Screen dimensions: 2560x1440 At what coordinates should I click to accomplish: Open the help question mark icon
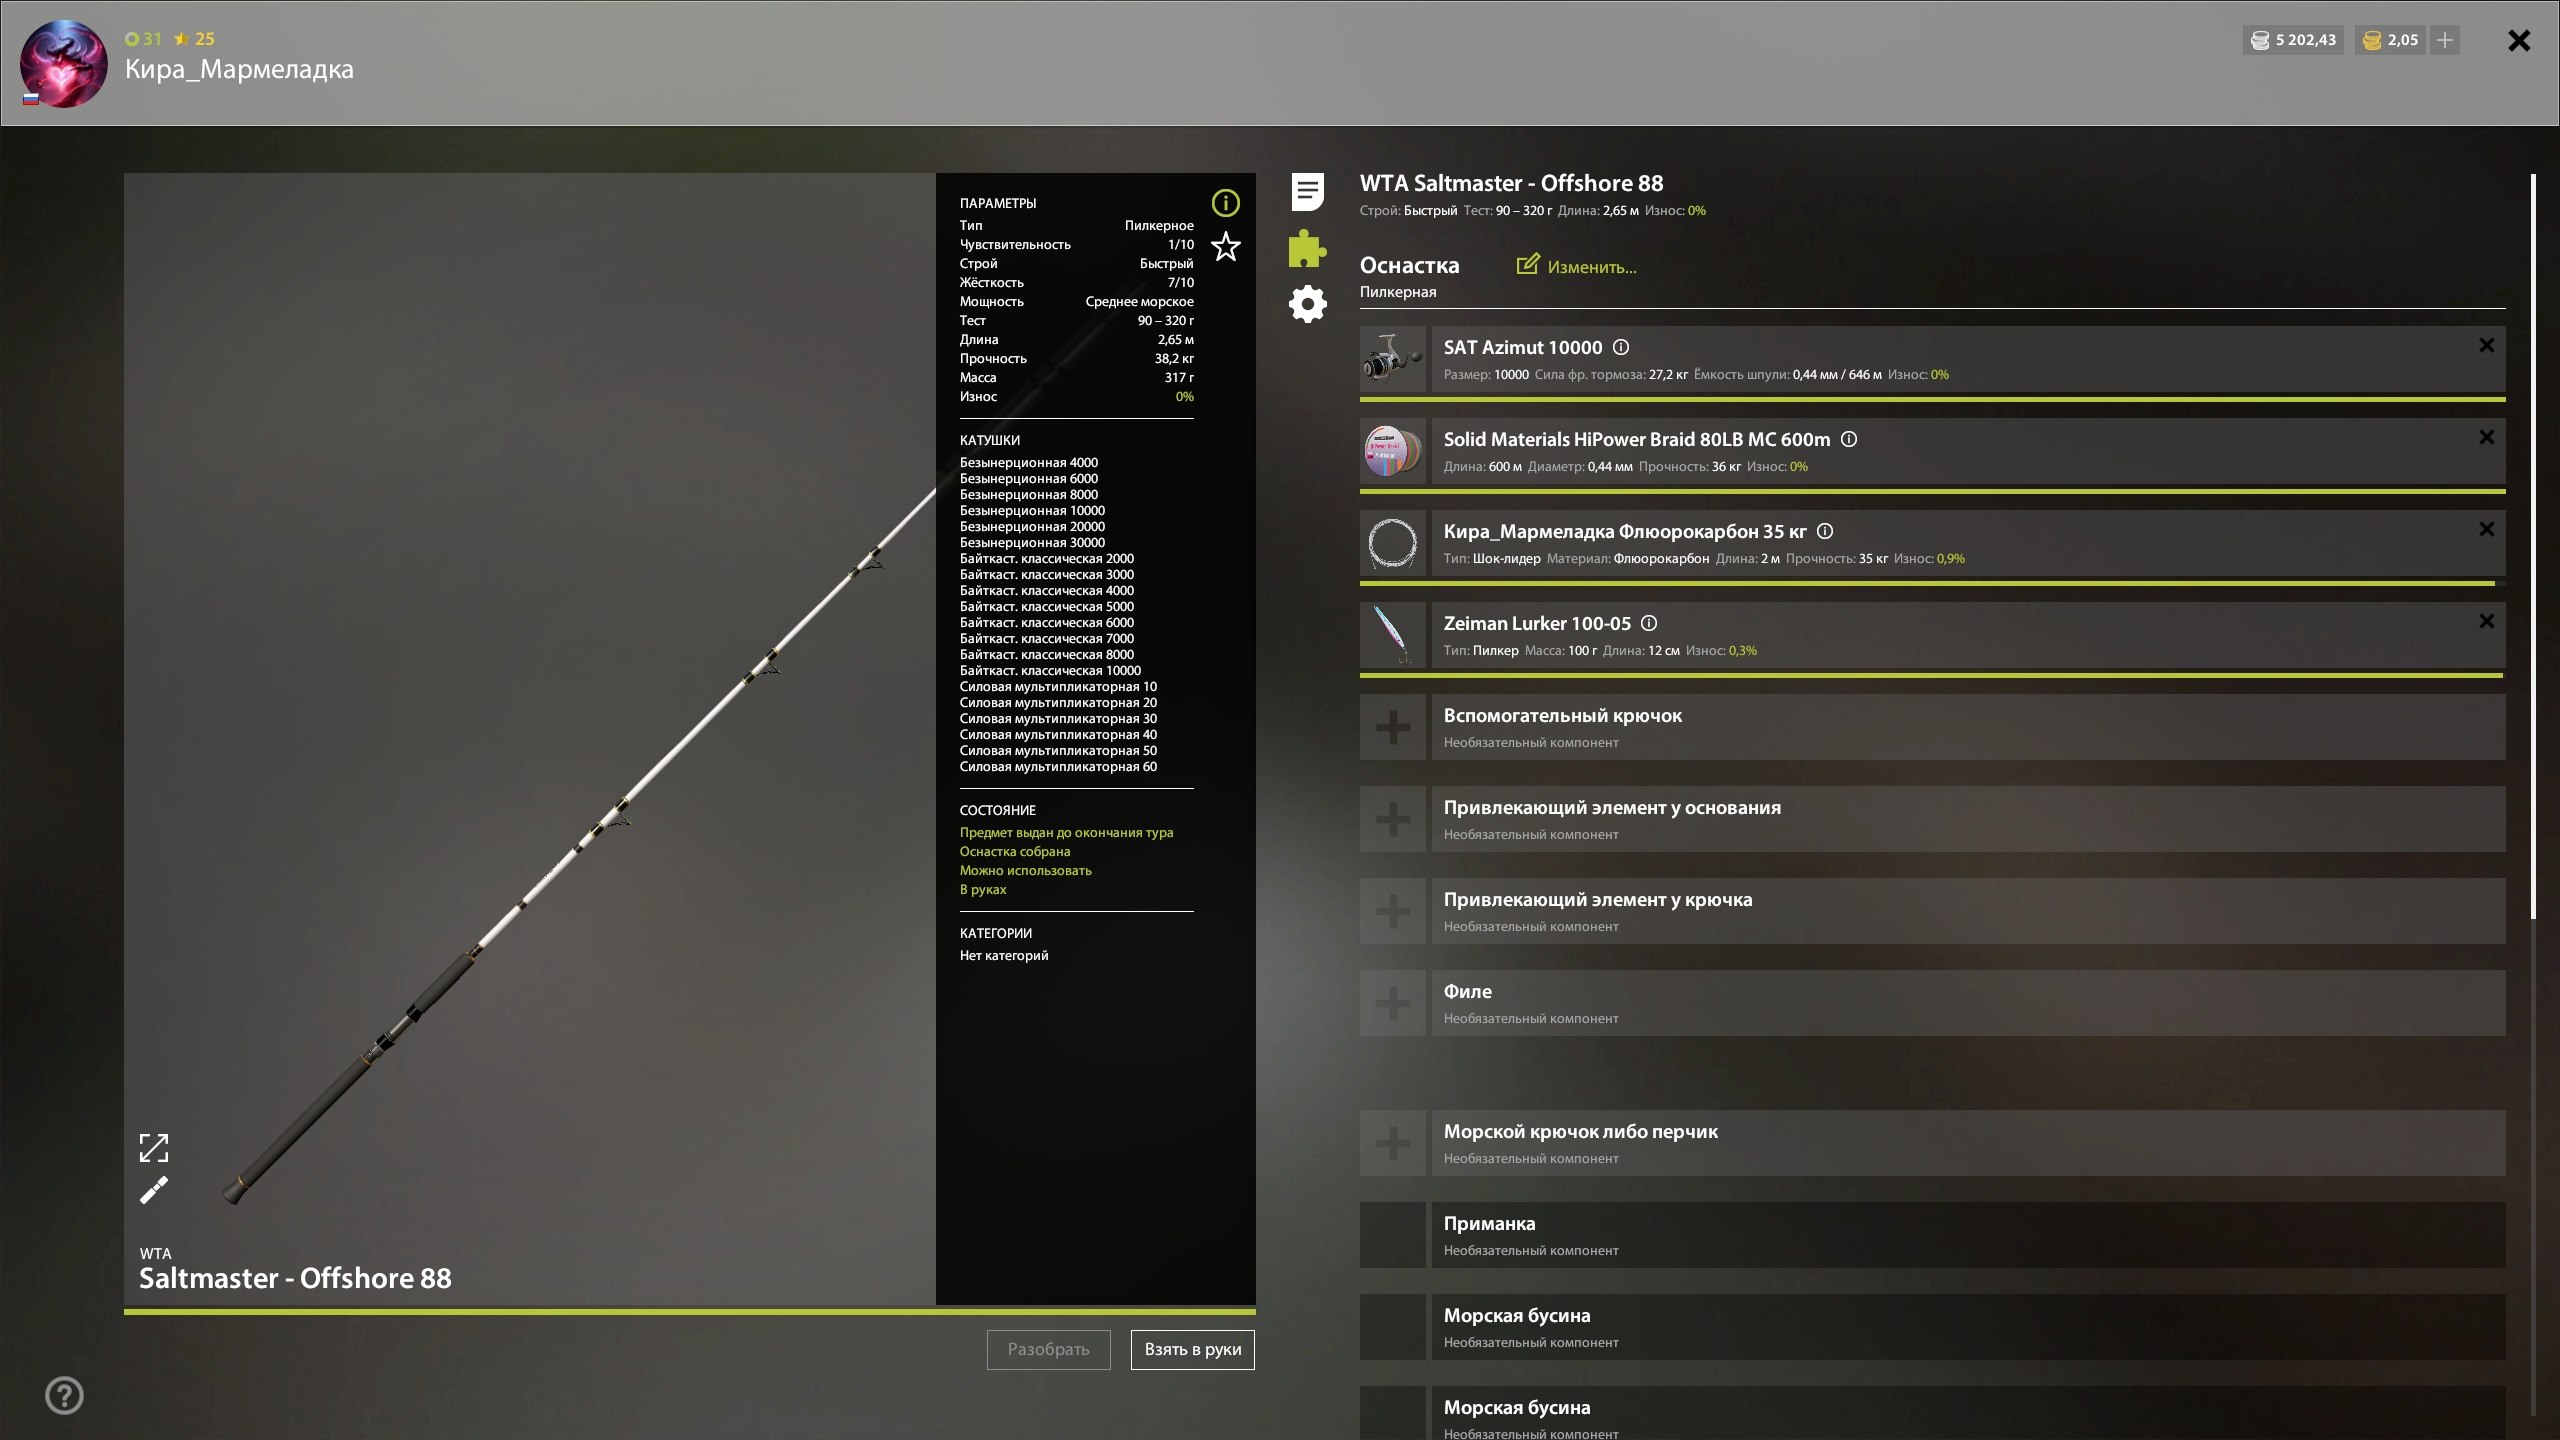point(65,1395)
